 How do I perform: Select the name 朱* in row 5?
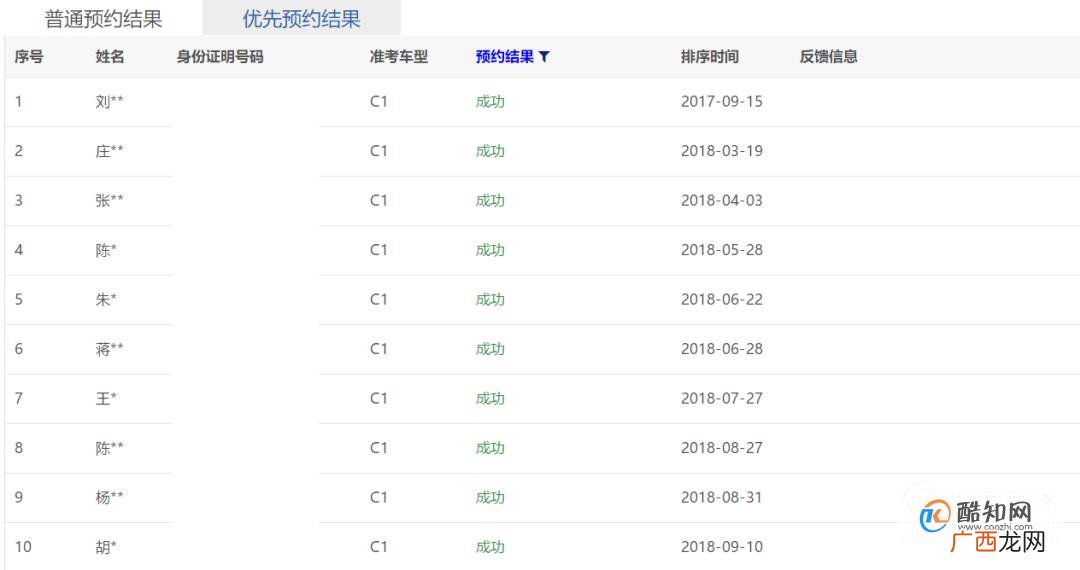106,299
